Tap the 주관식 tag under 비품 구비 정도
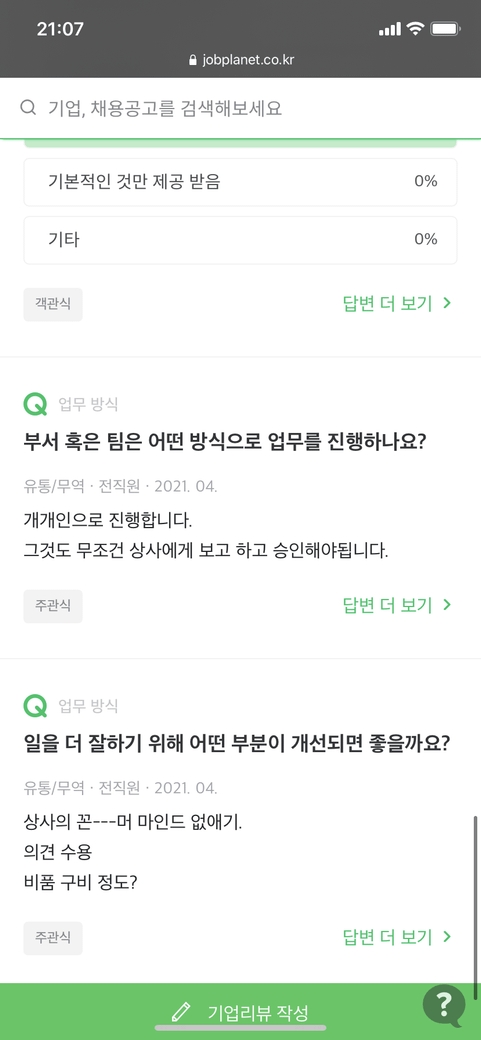Viewport: 481px width, 1040px height. pyautogui.click(x=53, y=938)
